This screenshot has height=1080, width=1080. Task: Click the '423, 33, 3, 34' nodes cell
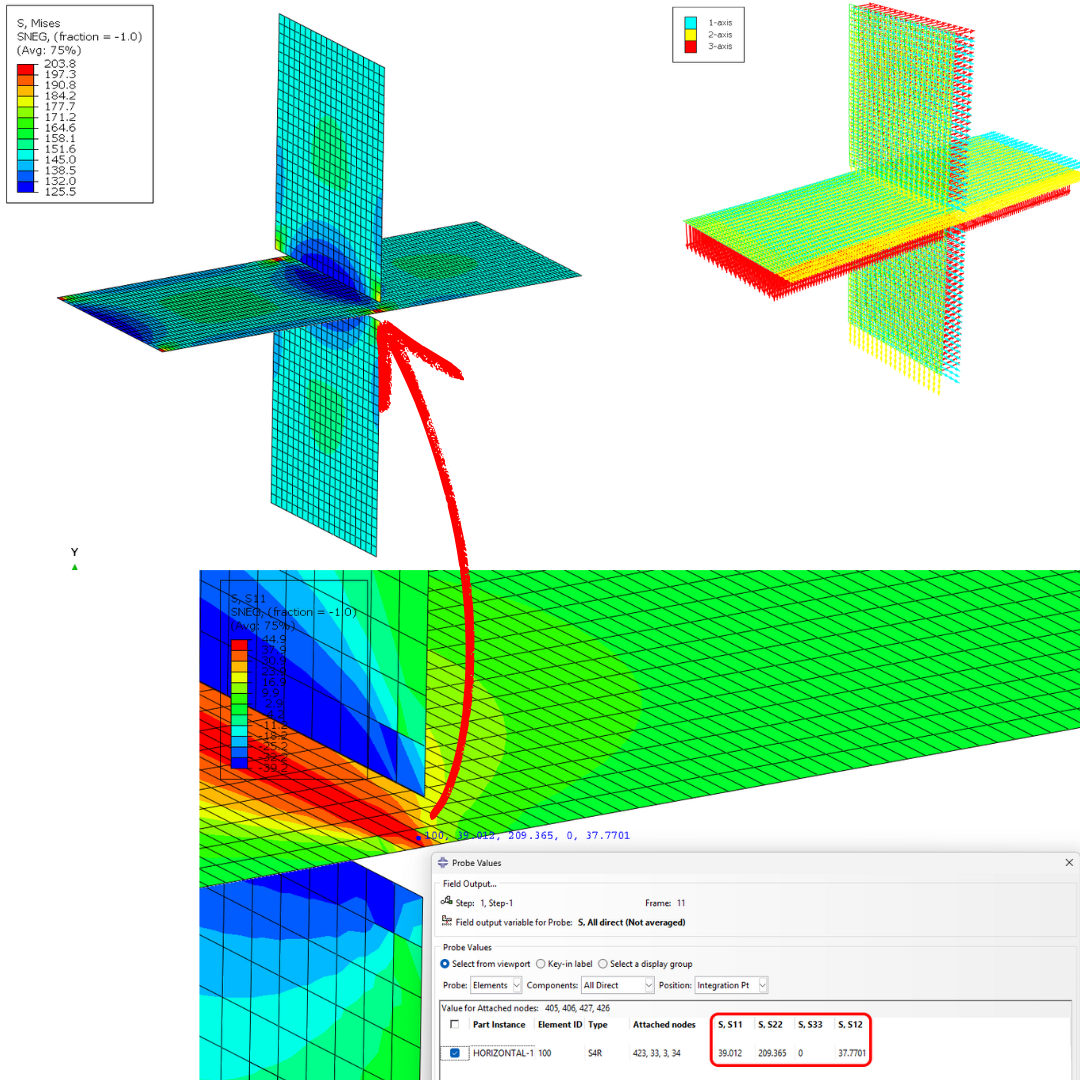pos(656,1053)
